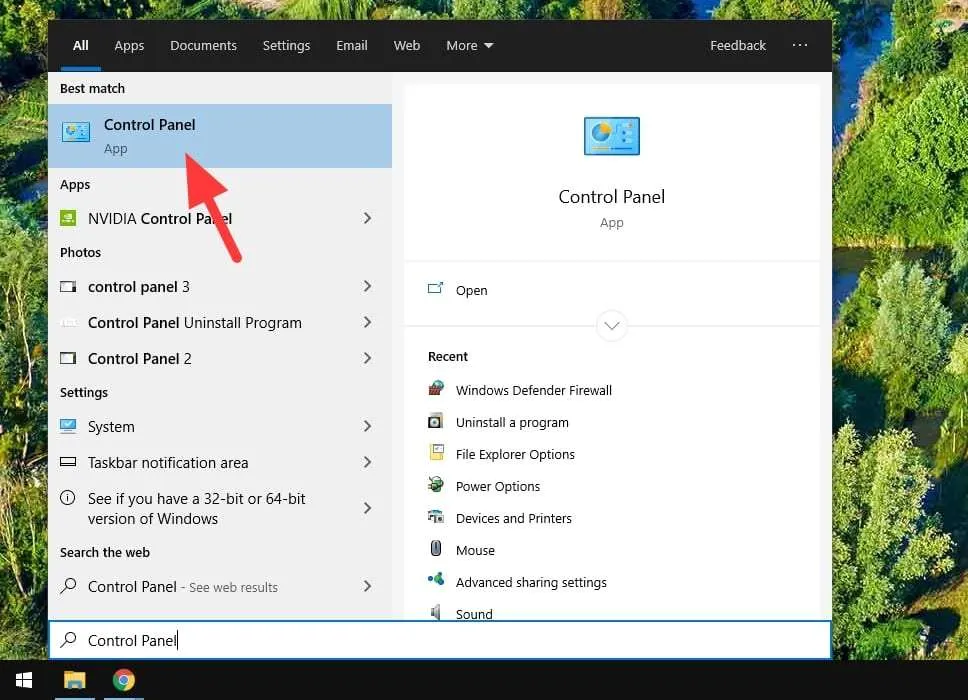Switch to the Documents filter tab

point(203,46)
